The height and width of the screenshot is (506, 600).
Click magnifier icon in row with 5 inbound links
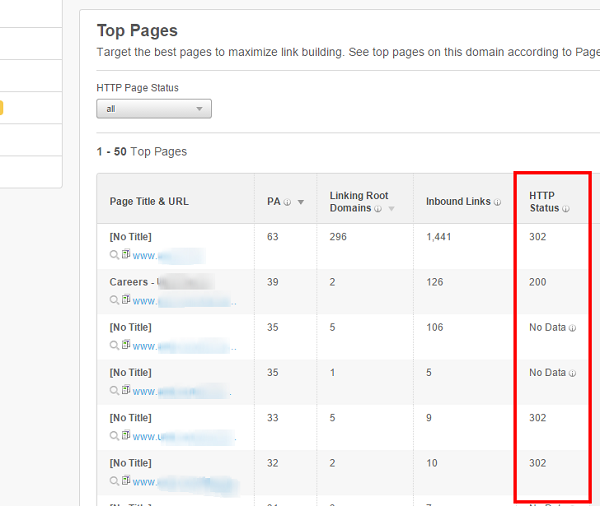pos(114,391)
